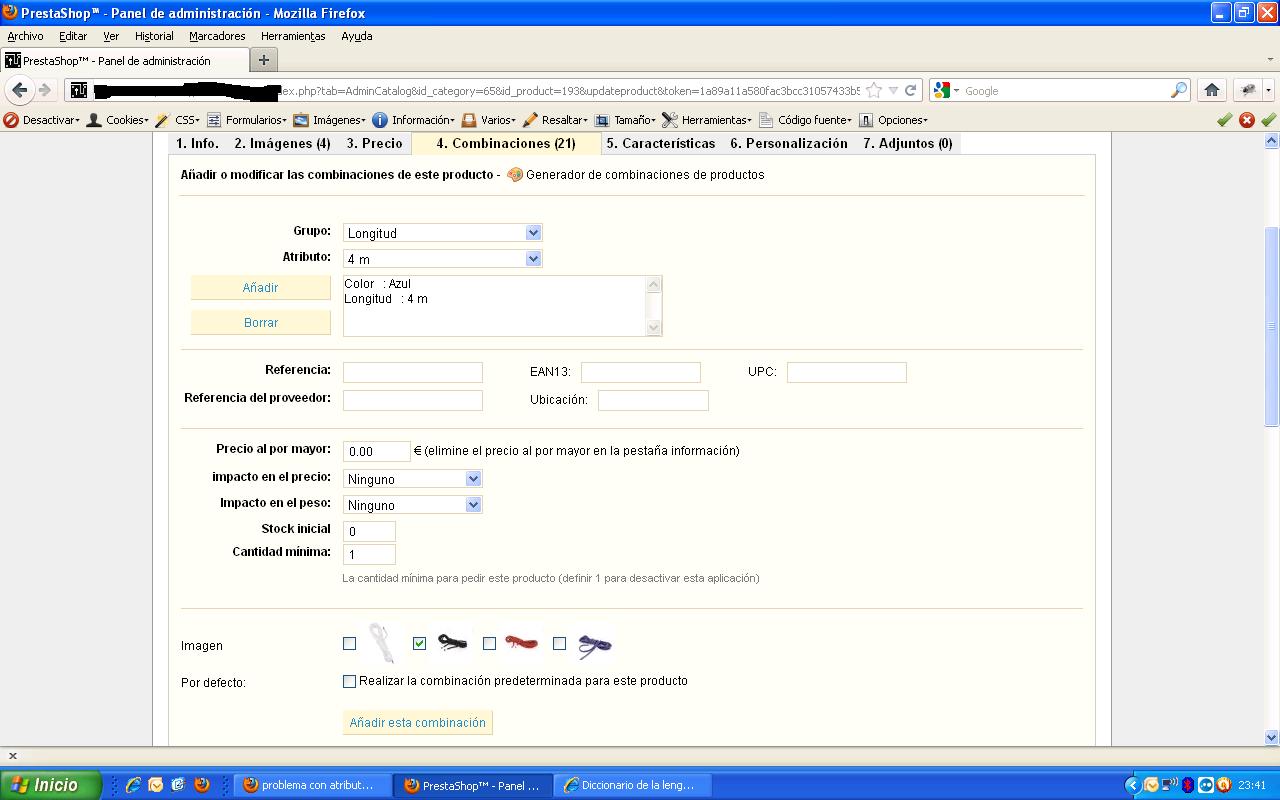The image size is (1280, 800).
Task: Open the CSS developer toolbar menu
Action: 177,120
